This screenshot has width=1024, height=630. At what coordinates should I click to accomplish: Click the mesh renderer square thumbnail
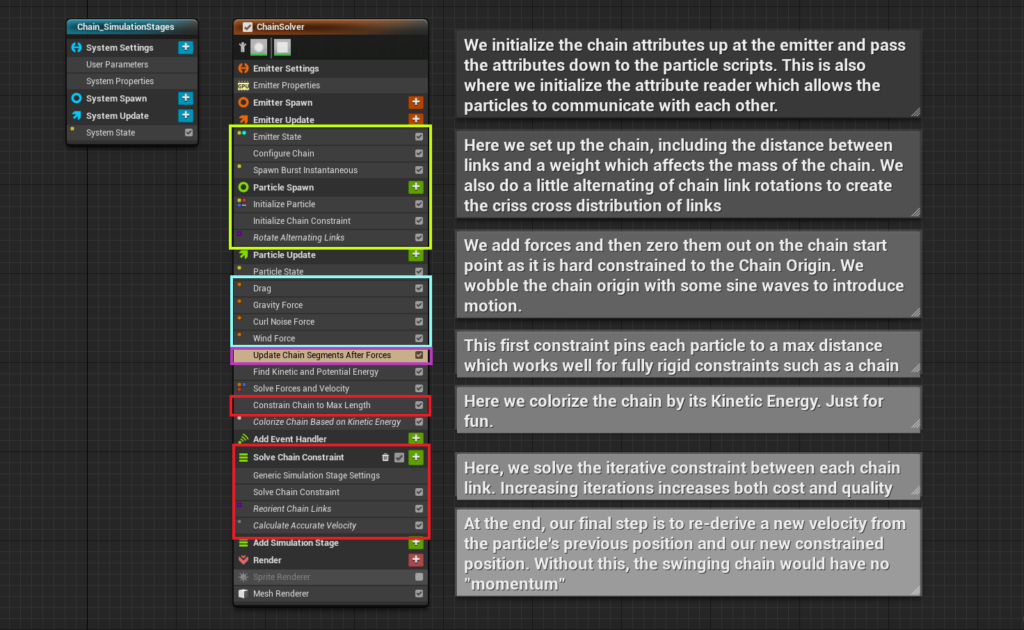click(x=282, y=47)
